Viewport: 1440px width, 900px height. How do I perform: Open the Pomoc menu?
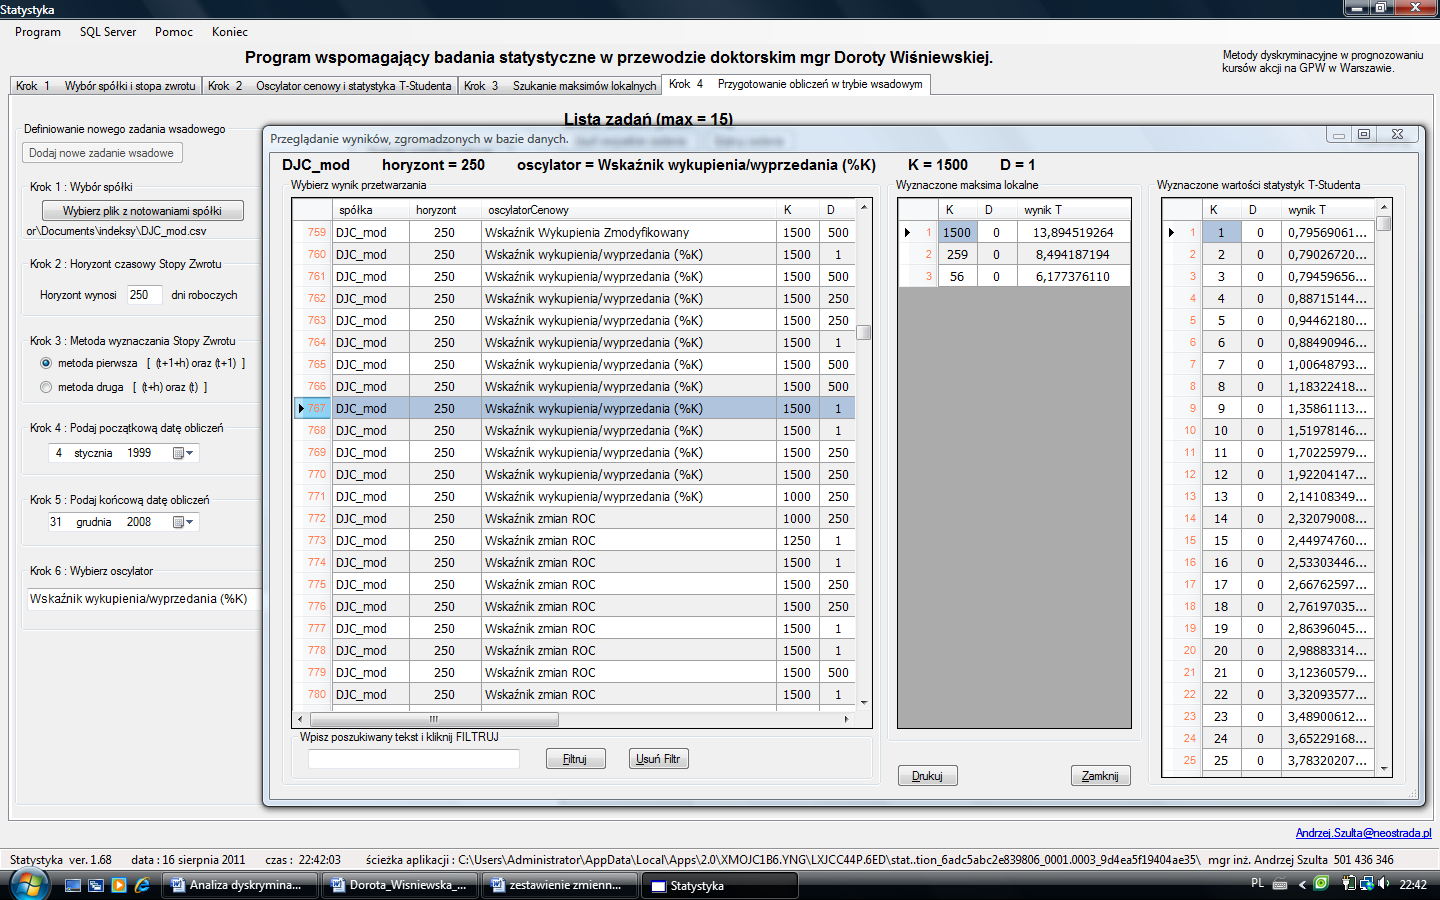click(x=174, y=32)
